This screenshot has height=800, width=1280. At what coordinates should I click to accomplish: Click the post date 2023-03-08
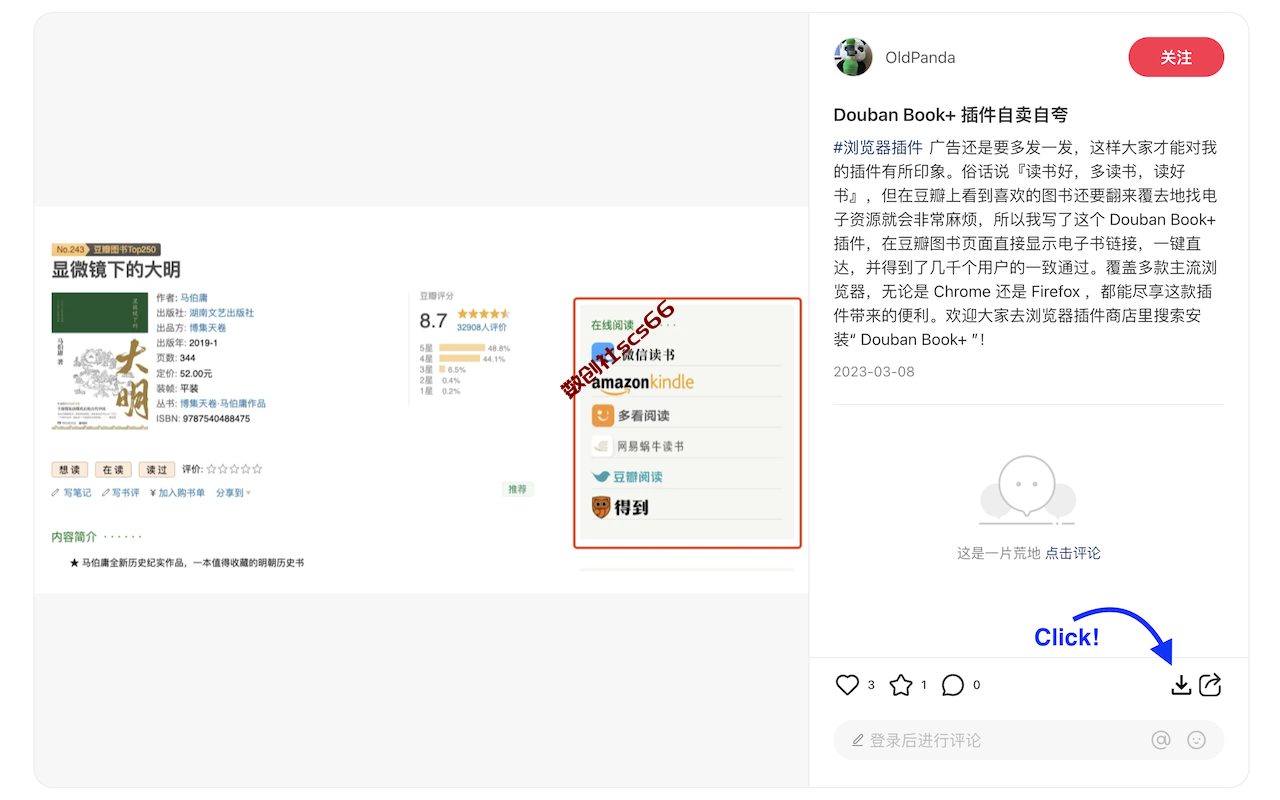pos(874,372)
